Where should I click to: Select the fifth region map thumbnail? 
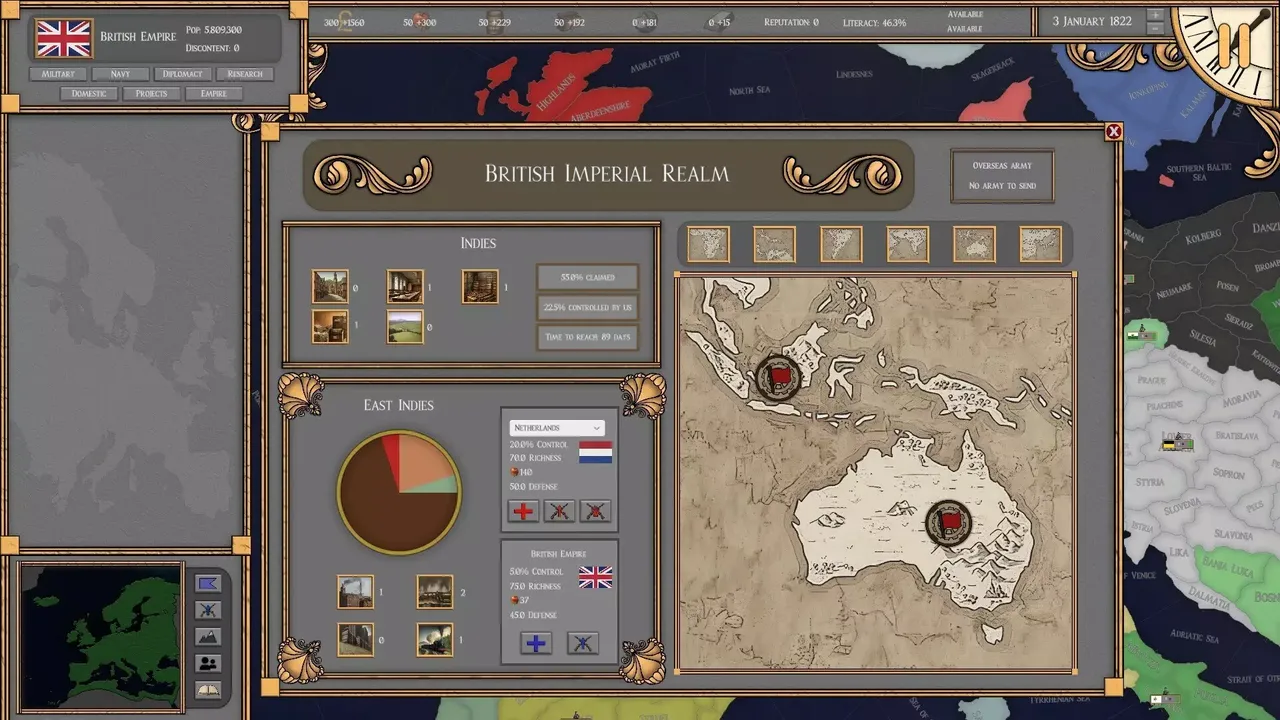(x=974, y=244)
